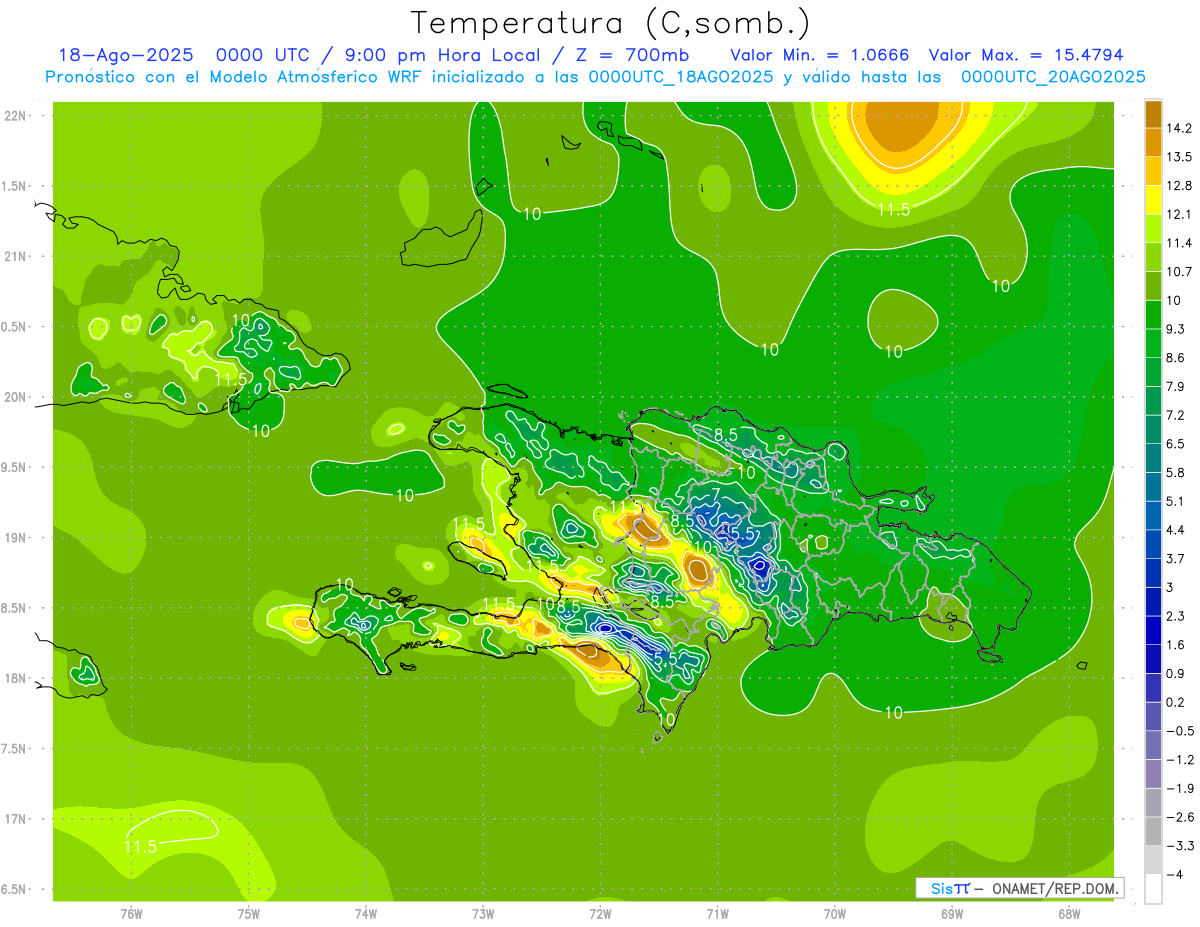Click the "SisTT - ONAMET/REP.DOM." label box

click(1019, 888)
